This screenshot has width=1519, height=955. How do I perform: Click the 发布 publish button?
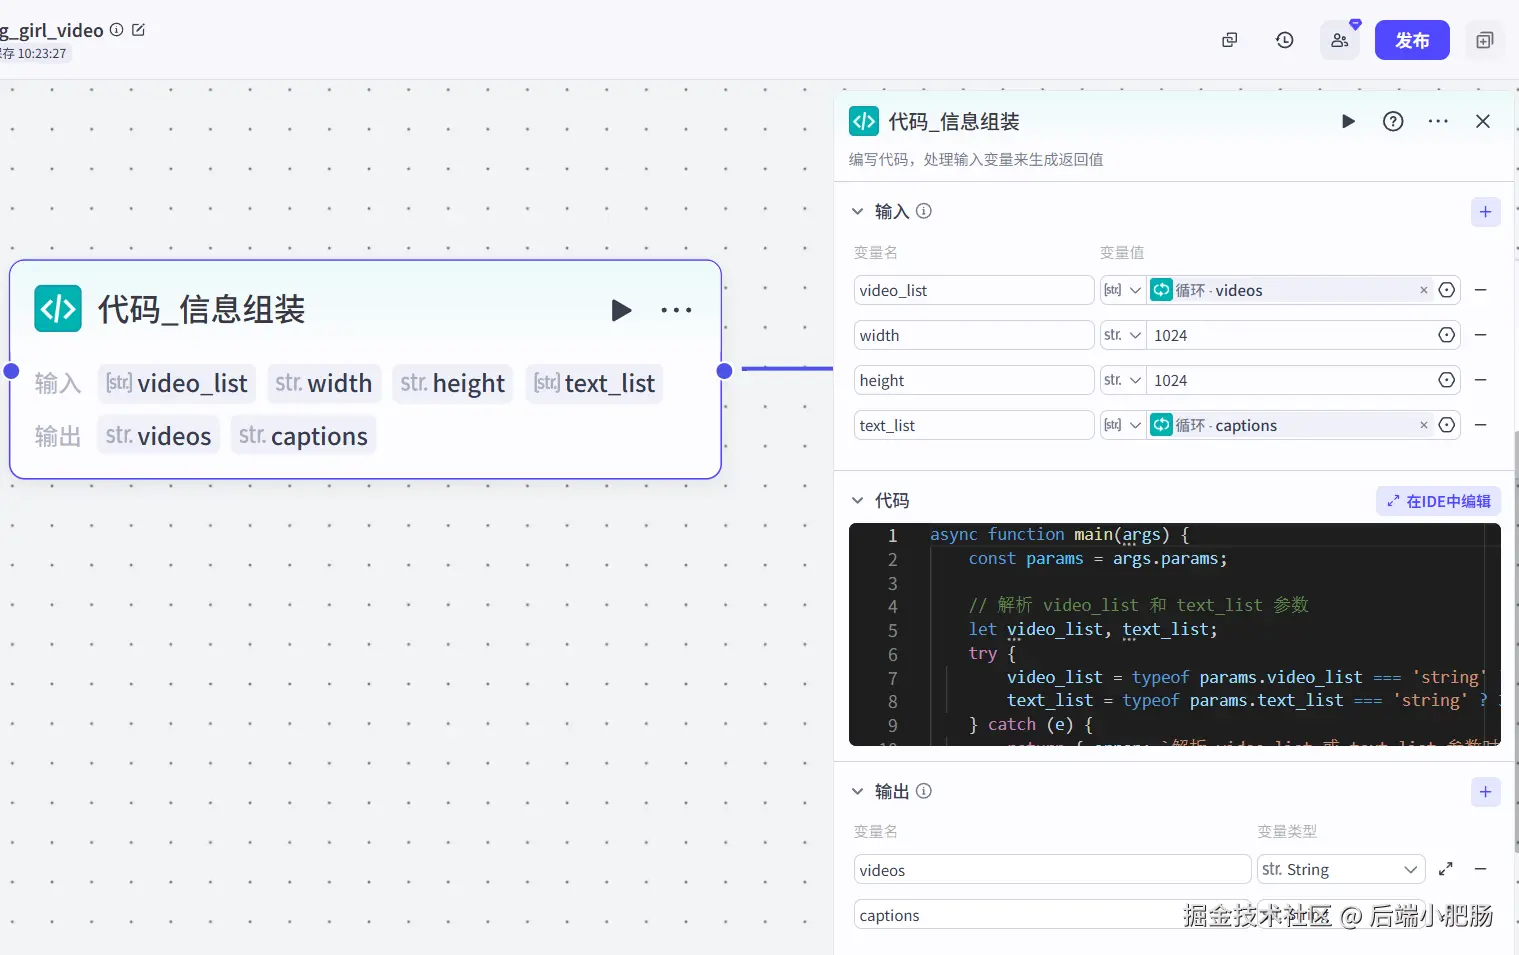pyautogui.click(x=1412, y=40)
